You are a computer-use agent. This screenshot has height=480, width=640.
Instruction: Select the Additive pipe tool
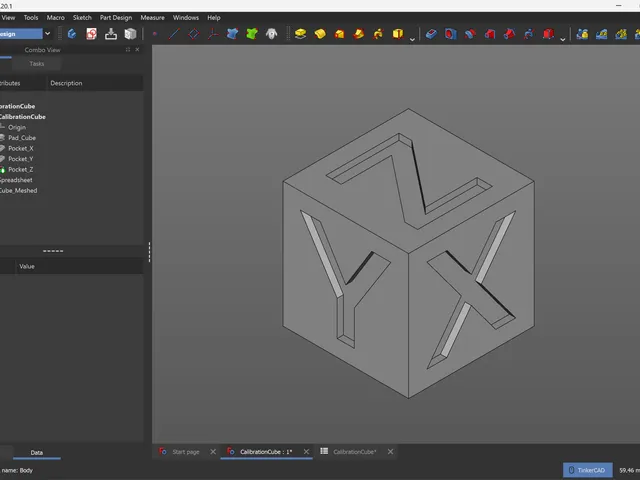click(359, 33)
